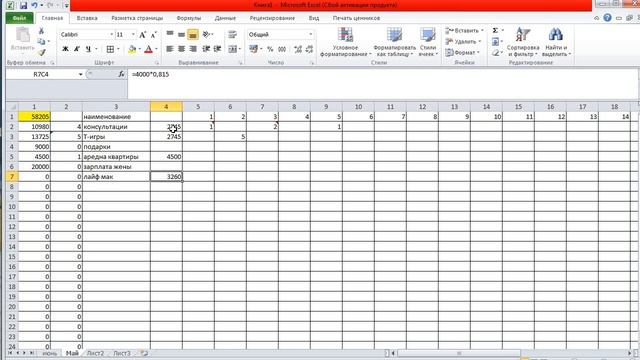Open Стили ячеек gallery
640x360 pixels.
[428, 42]
